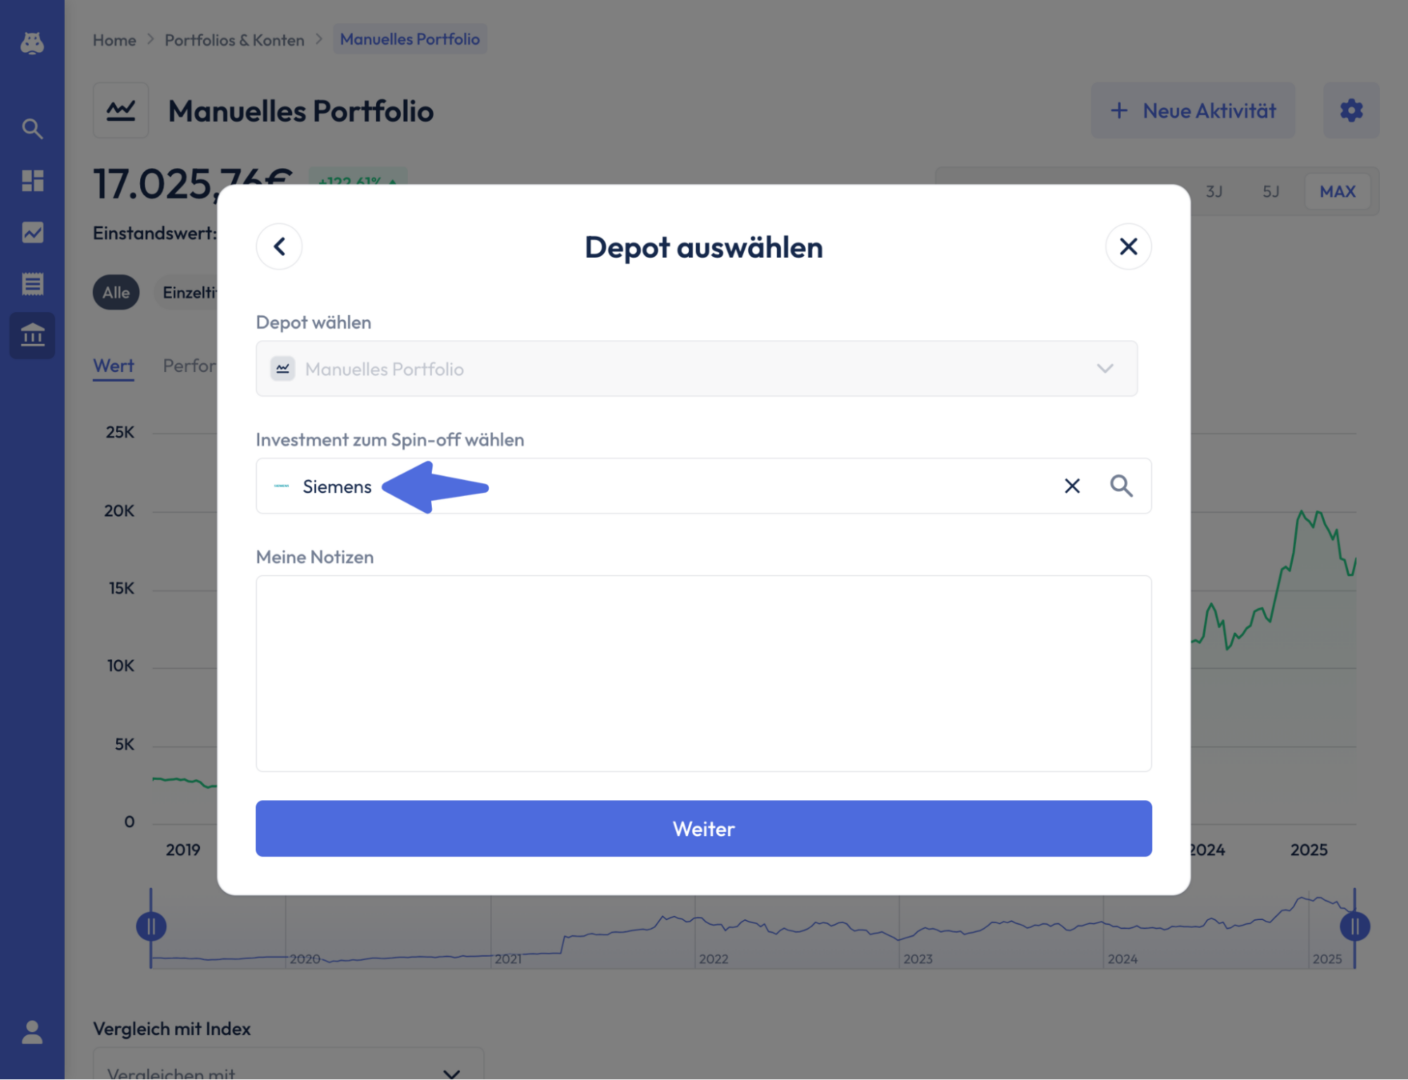
Task: Select the MAX time range
Action: tap(1337, 191)
